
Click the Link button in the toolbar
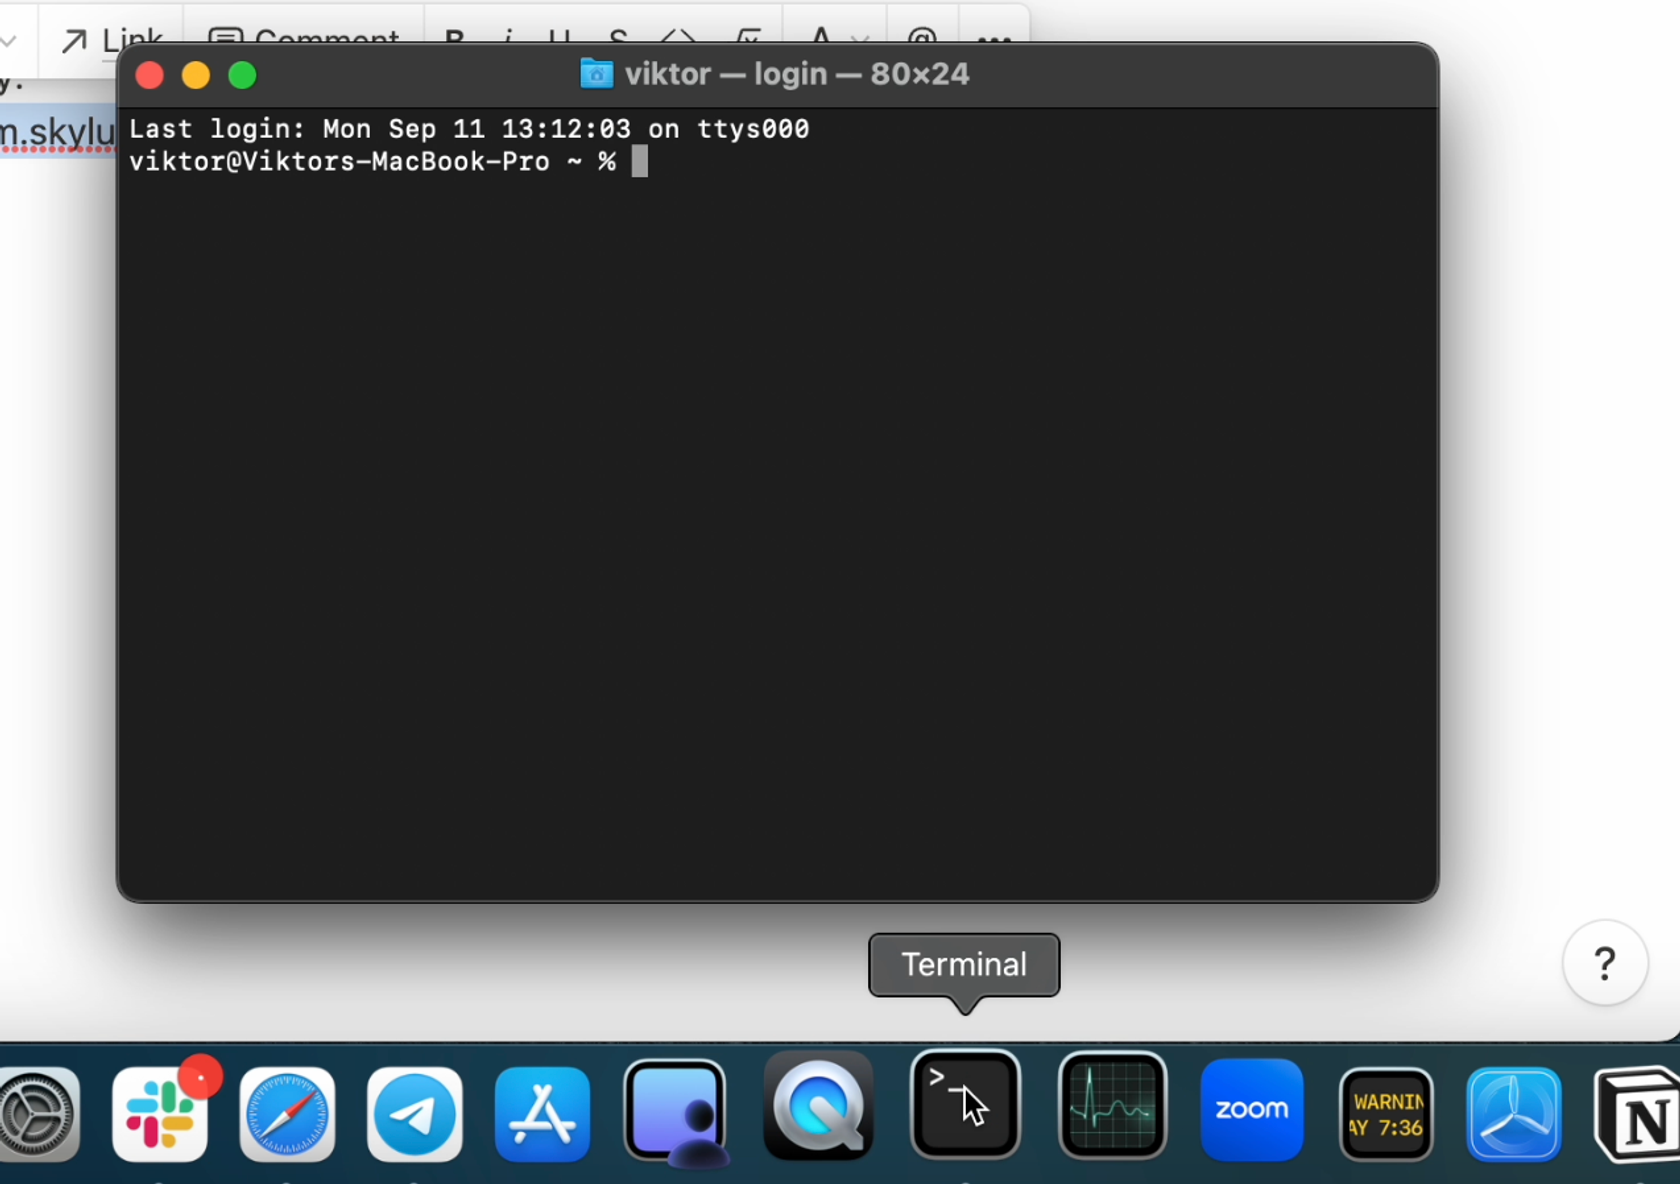click(x=111, y=40)
